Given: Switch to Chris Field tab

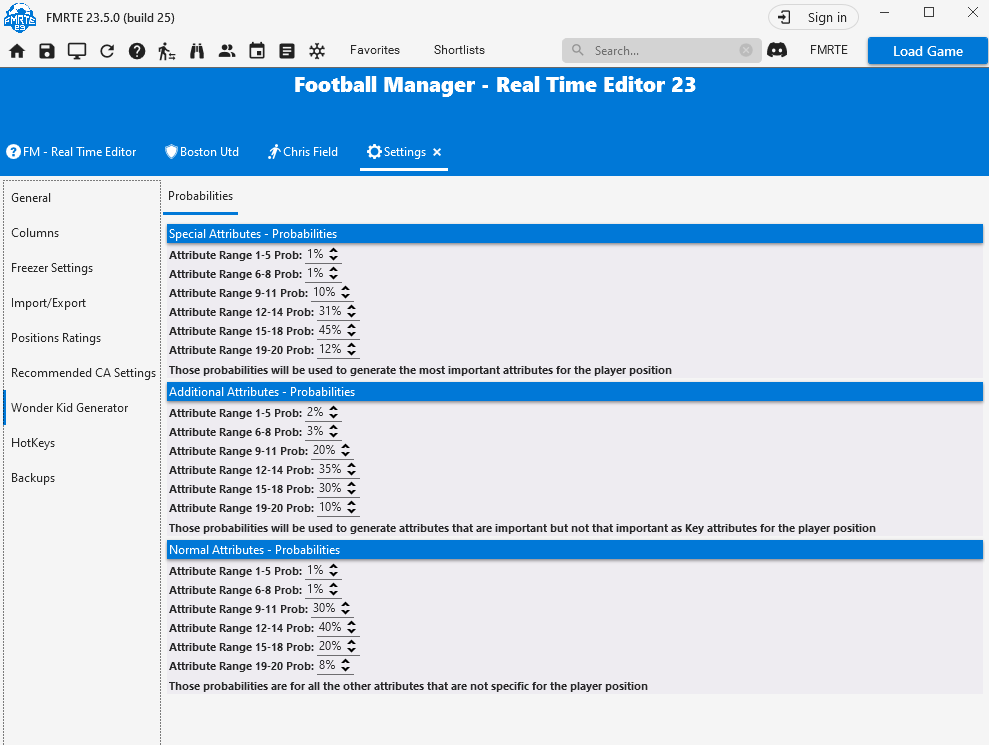Looking at the screenshot, I should [303, 152].
